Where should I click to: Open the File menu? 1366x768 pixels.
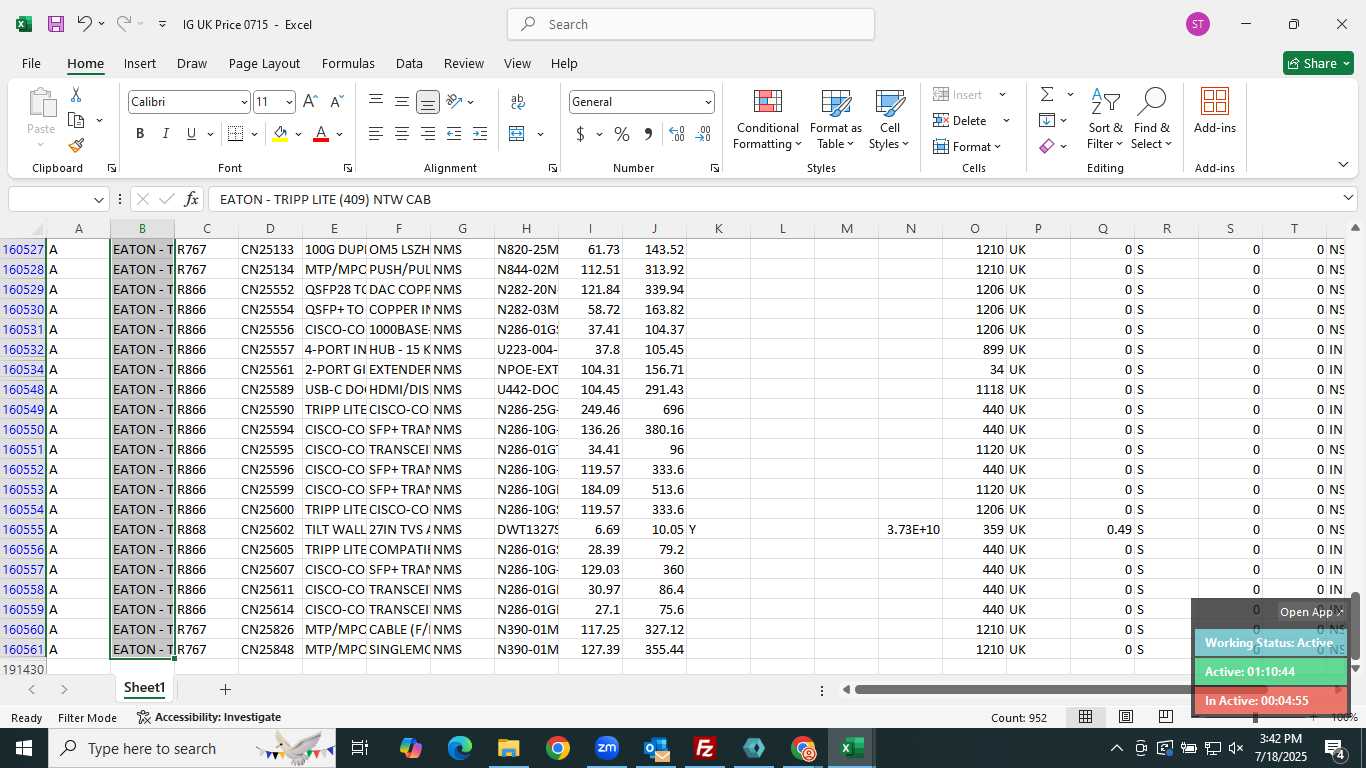(32, 63)
